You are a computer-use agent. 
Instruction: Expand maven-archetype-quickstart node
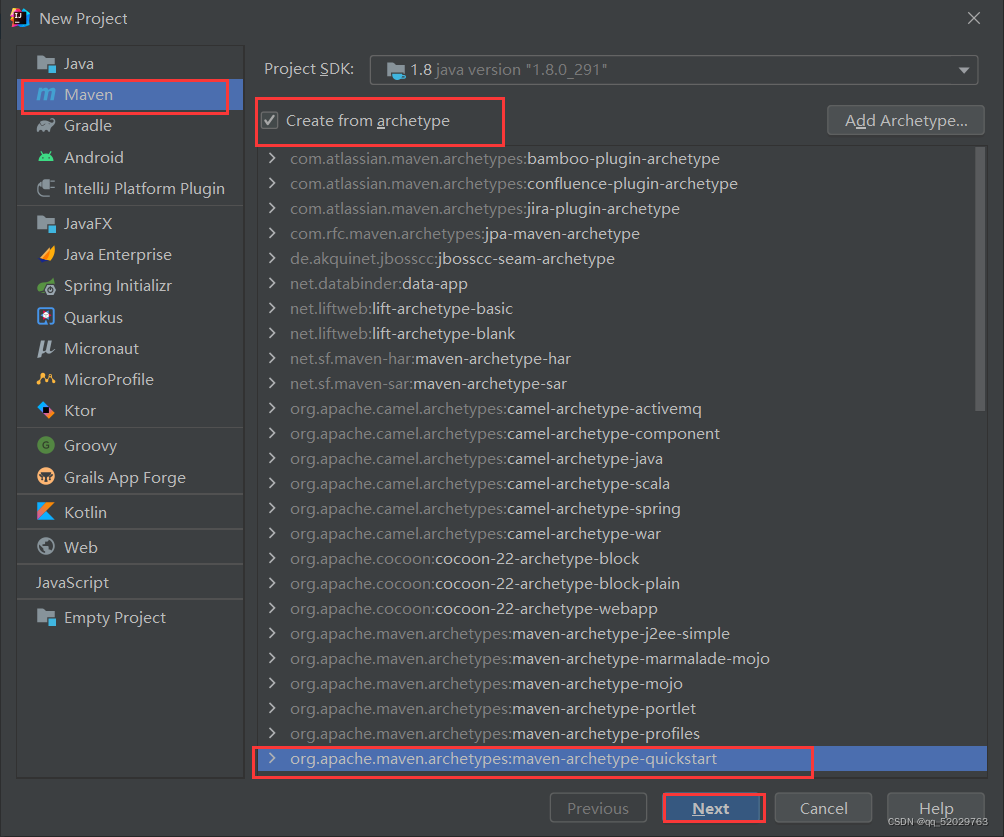click(272, 758)
